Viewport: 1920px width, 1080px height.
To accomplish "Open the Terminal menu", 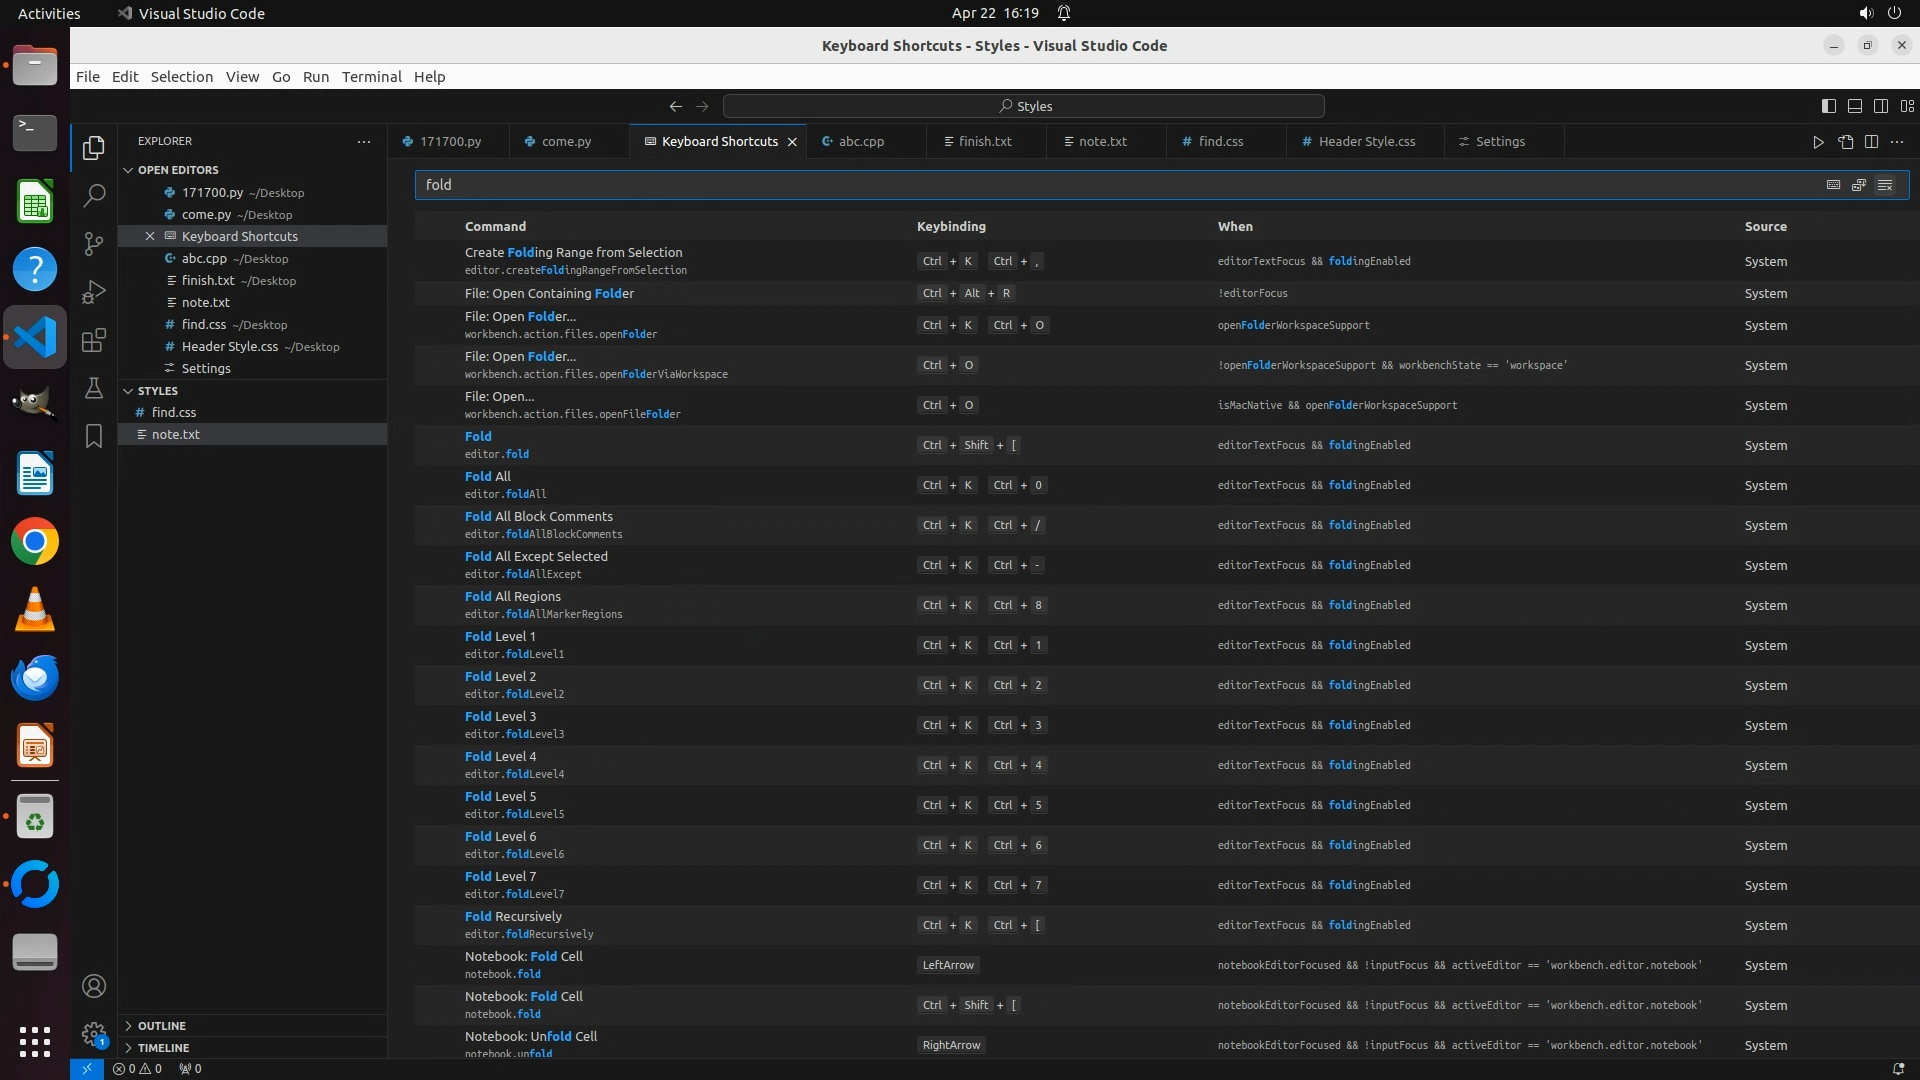I will pyautogui.click(x=371, y=77).
